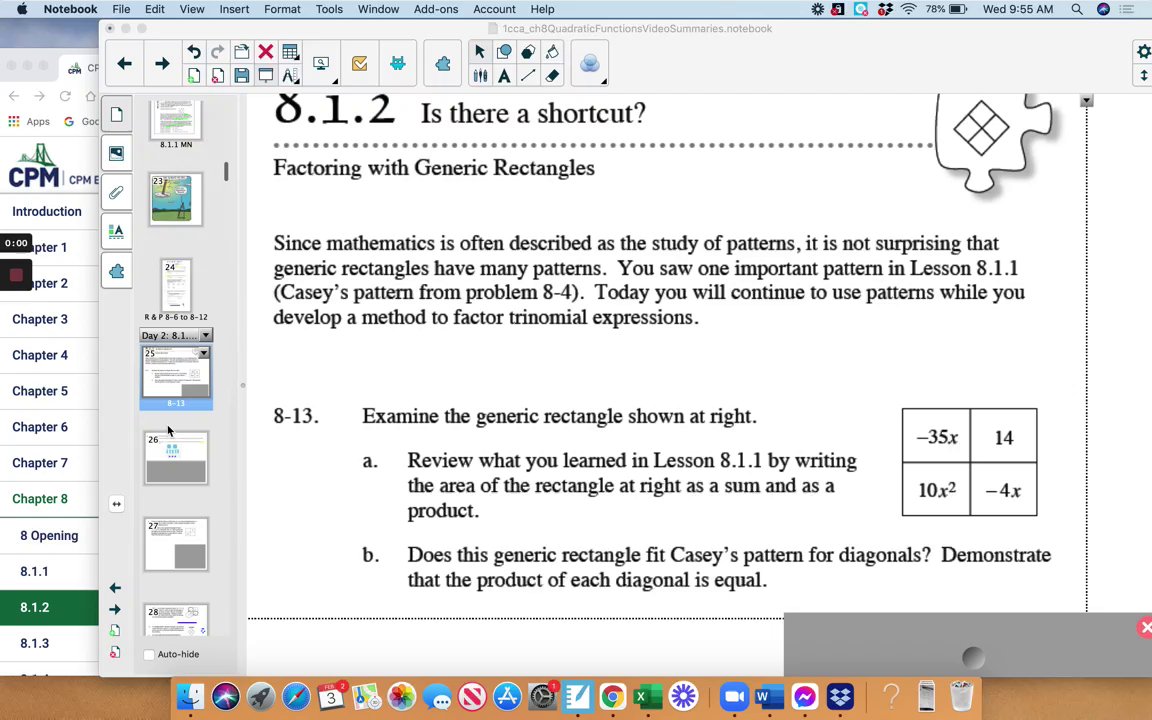Open 8 Opening in CPM sidebar
This screenshot has width=1152, height=720.
[49, 535]
